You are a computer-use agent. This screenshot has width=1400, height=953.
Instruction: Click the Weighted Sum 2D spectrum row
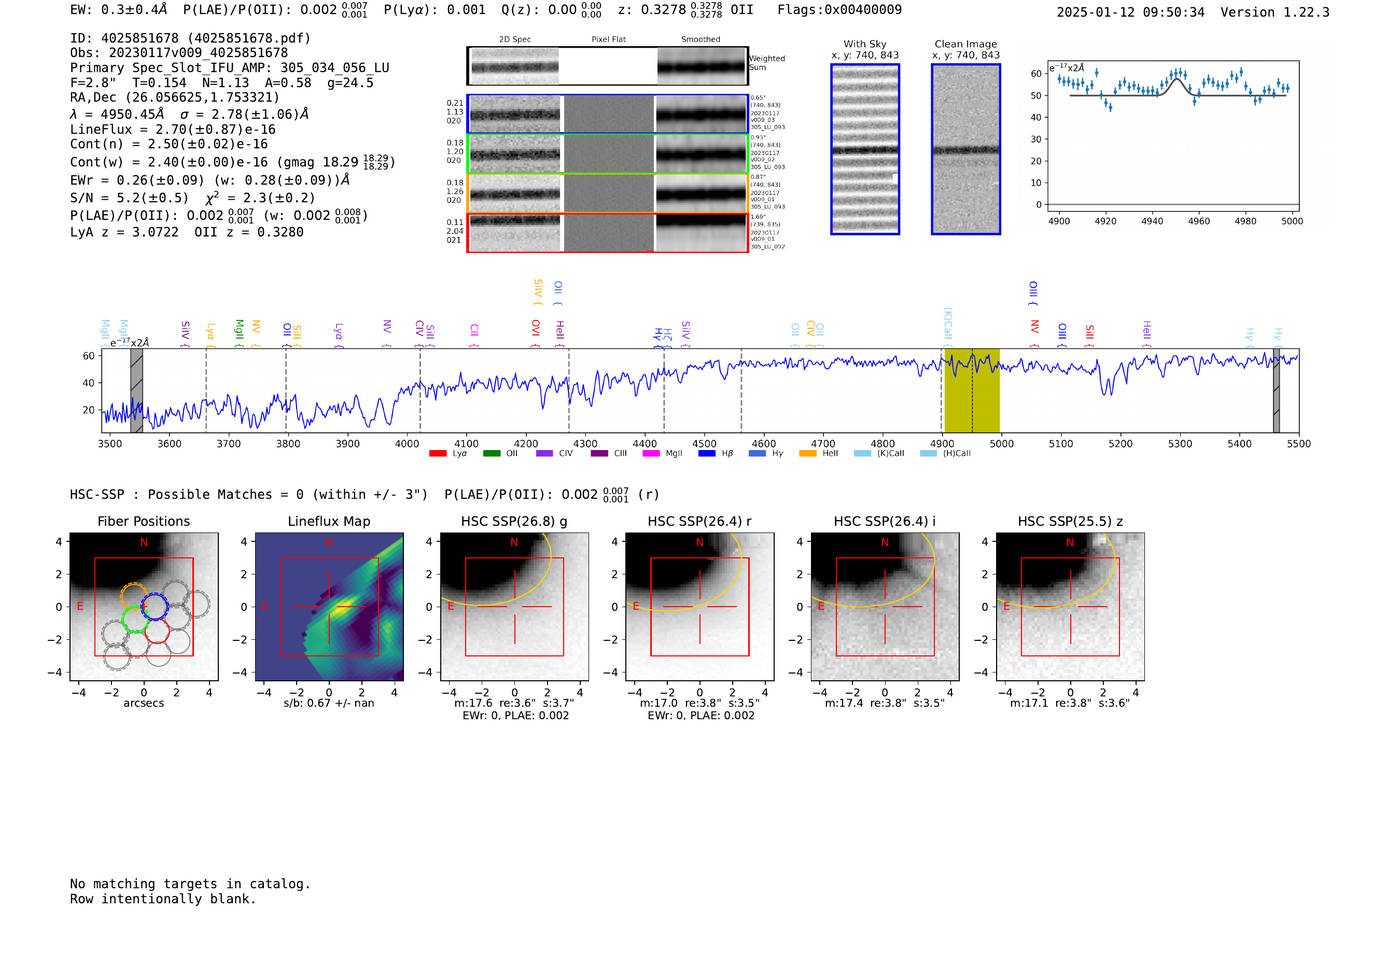point(608,66)
